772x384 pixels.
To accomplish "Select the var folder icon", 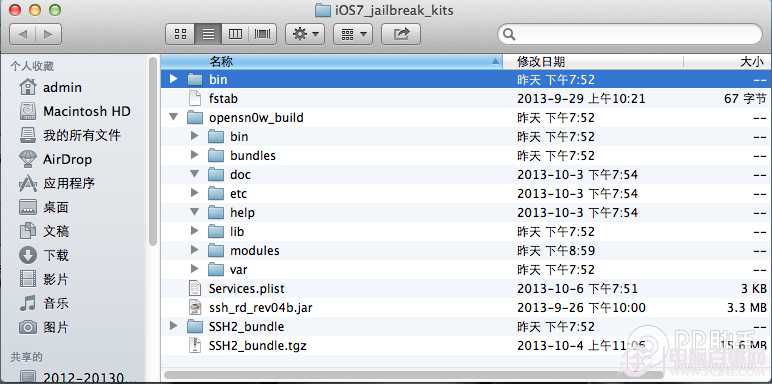I will 216,270.
